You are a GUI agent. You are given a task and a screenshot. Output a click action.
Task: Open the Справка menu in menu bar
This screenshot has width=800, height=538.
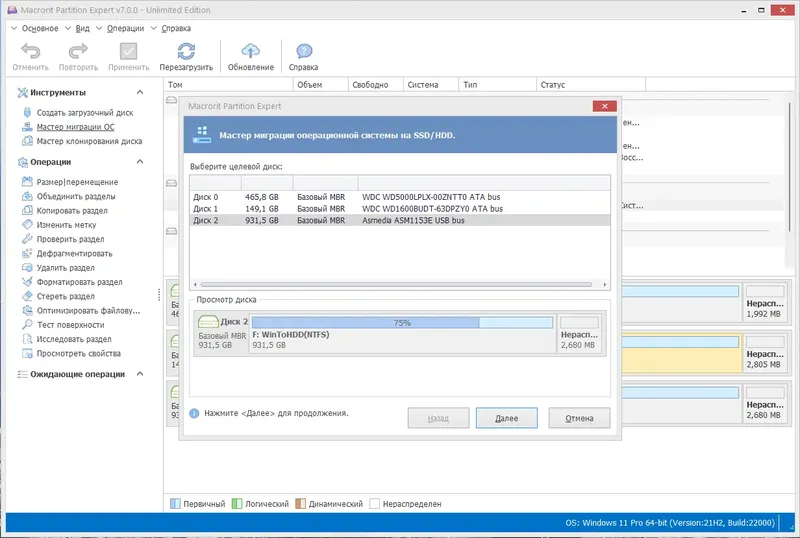(176, 29)
